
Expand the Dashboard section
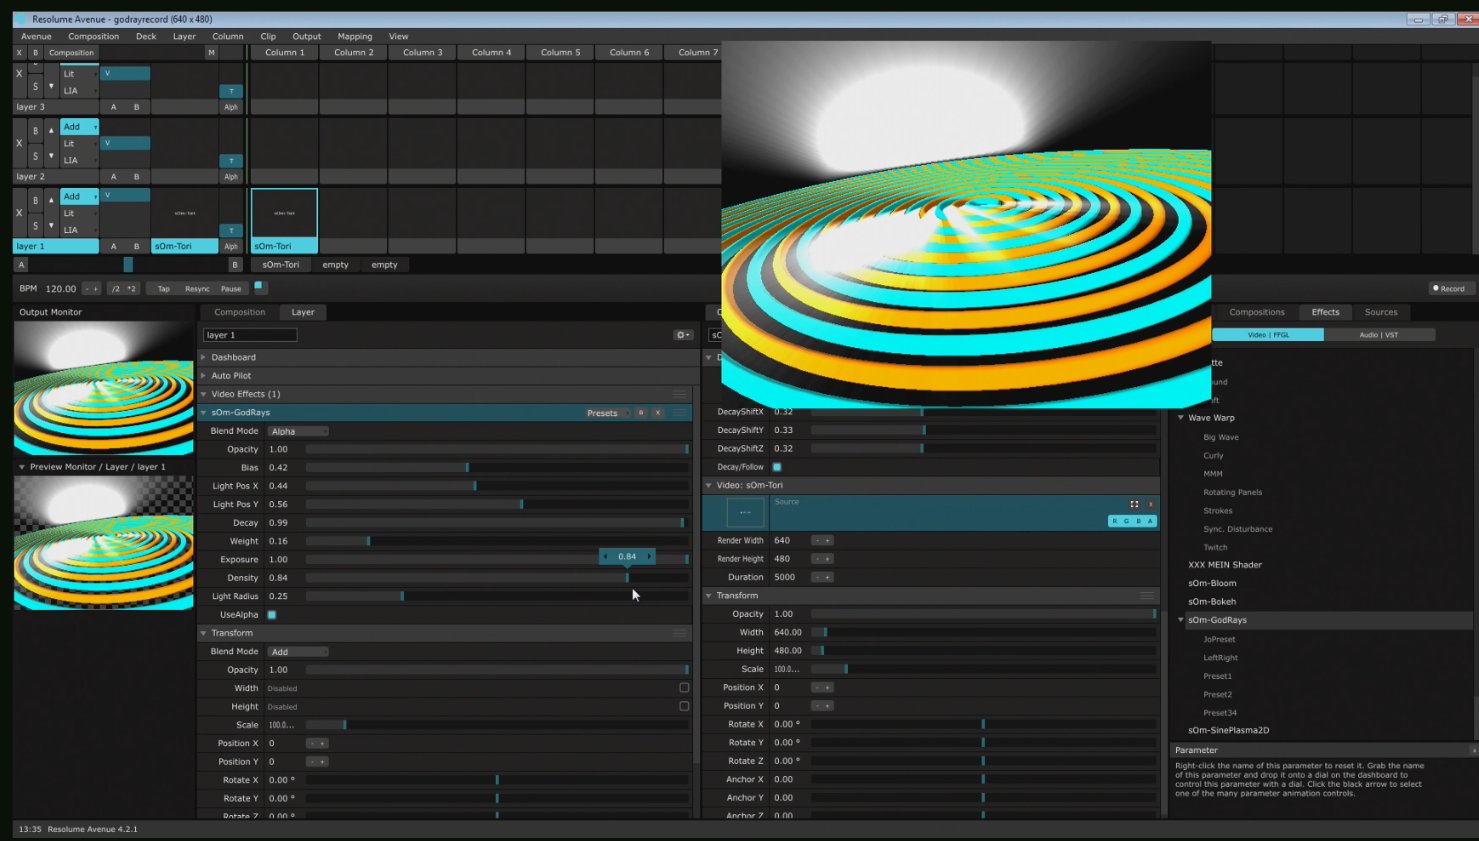point(233,357)
